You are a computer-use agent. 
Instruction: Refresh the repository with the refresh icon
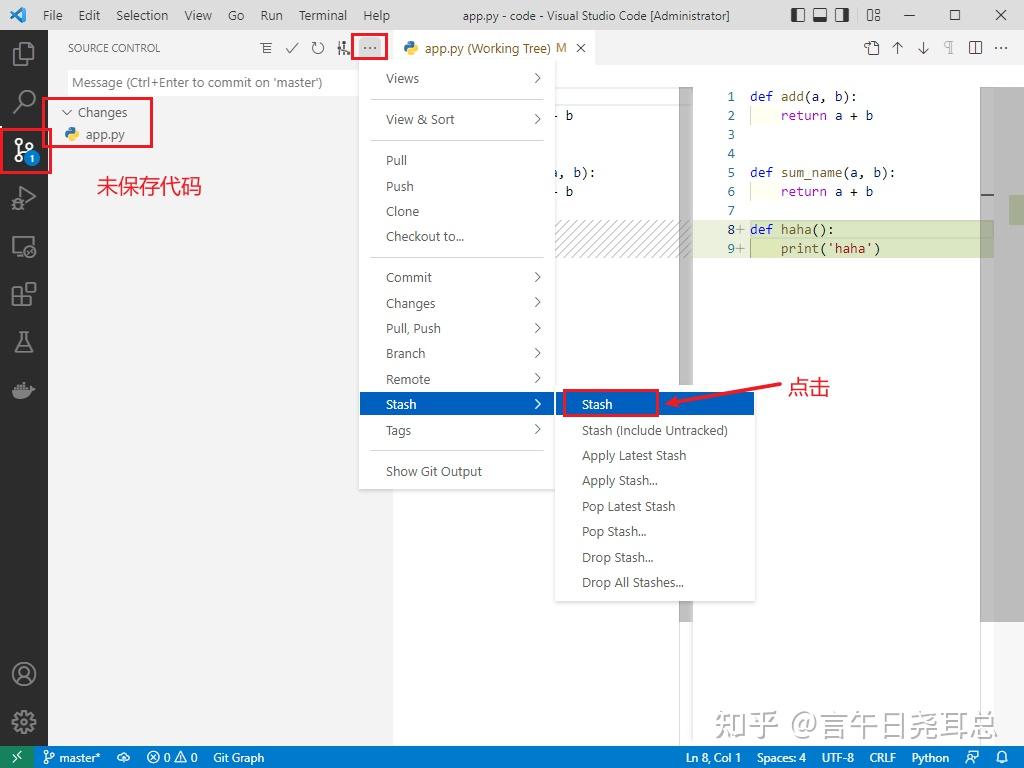(x=317, y=47)
